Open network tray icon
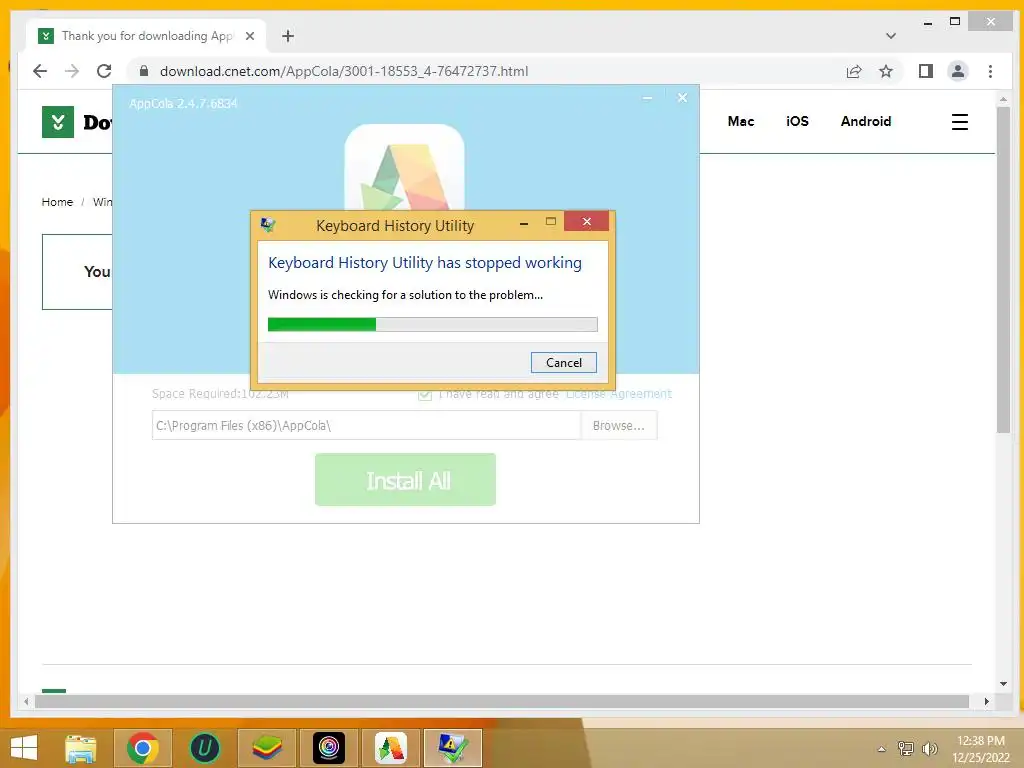This screenshot has width=1024, height=768. tap(905, 749)
